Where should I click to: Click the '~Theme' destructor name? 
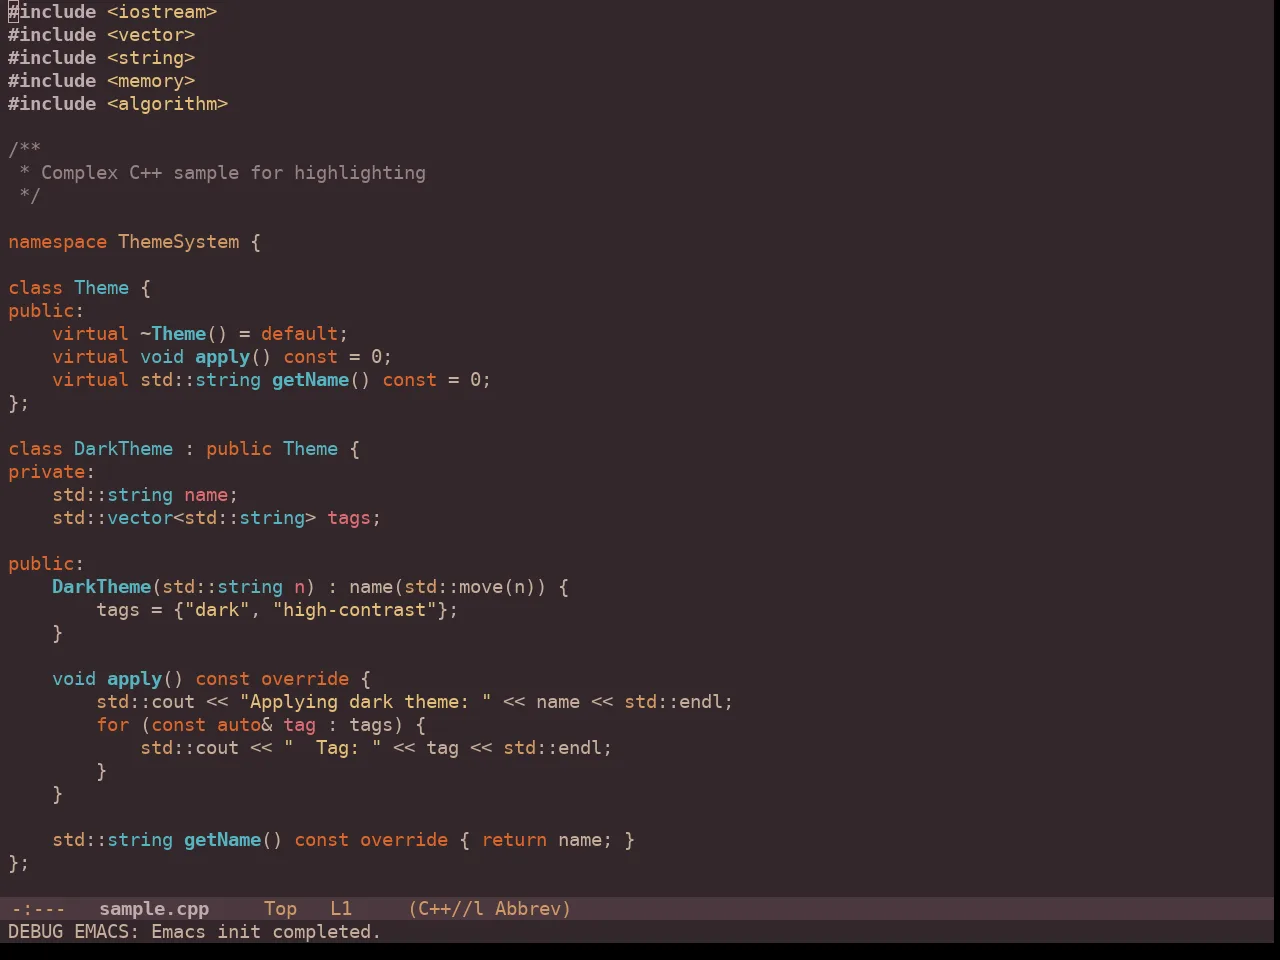coord(173,334)
